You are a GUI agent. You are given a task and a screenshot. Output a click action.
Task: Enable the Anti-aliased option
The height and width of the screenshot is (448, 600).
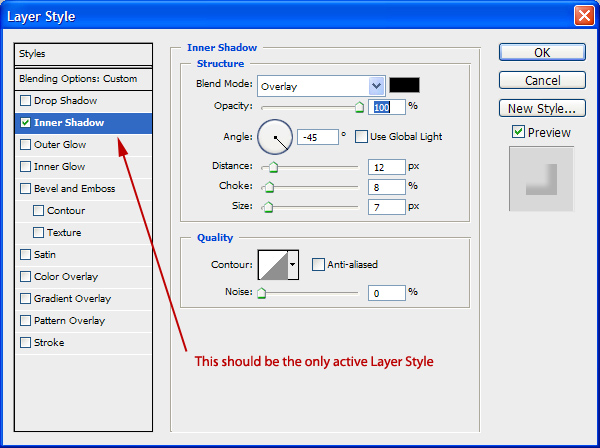tap(318, 264)
